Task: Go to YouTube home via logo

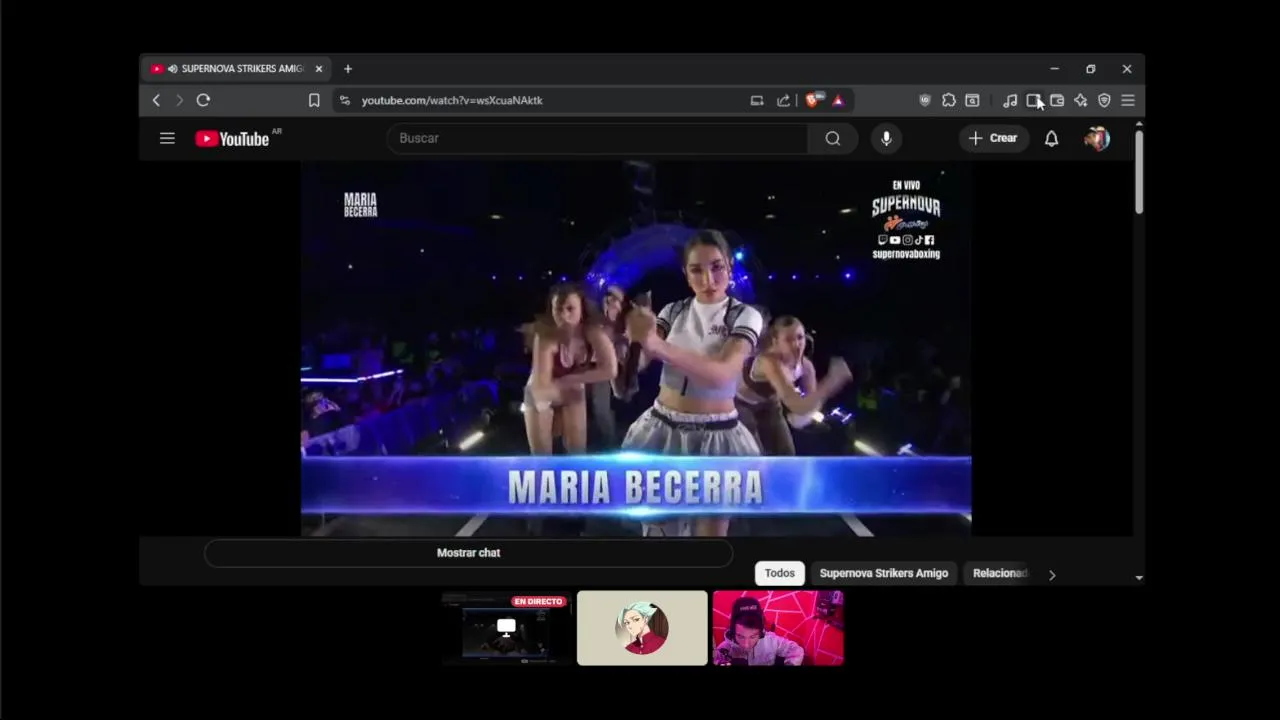Action: [x=232, y=139]
